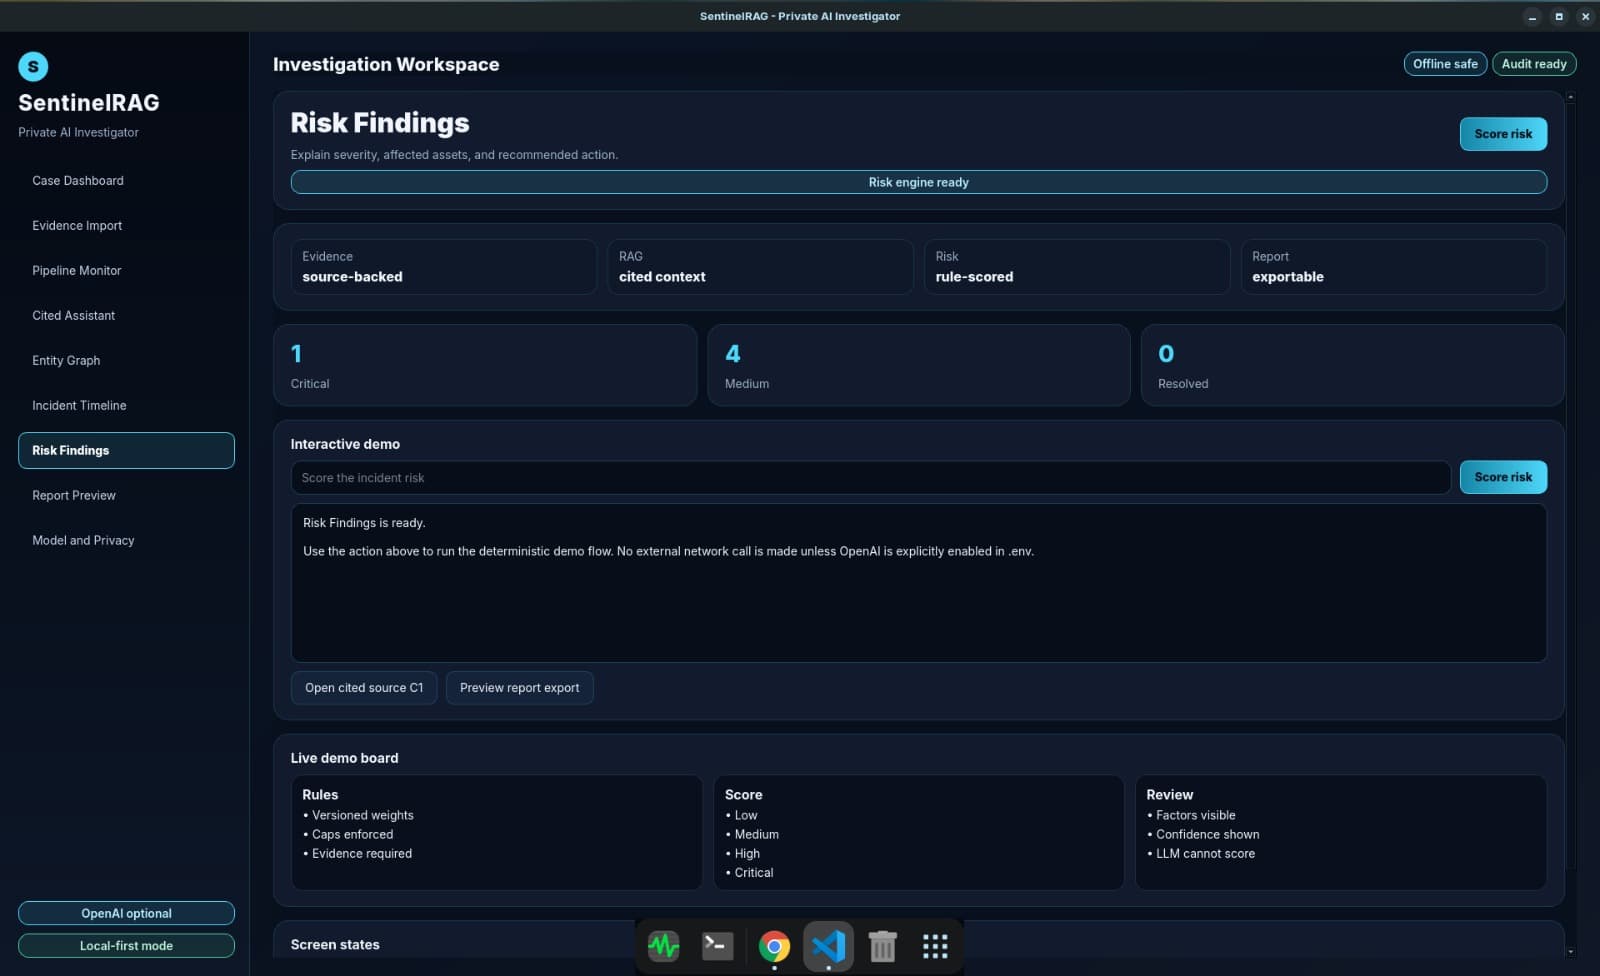
Task: Click the 'Screen states' section heading
Action: pyautogui.click(x=335, y=945)
